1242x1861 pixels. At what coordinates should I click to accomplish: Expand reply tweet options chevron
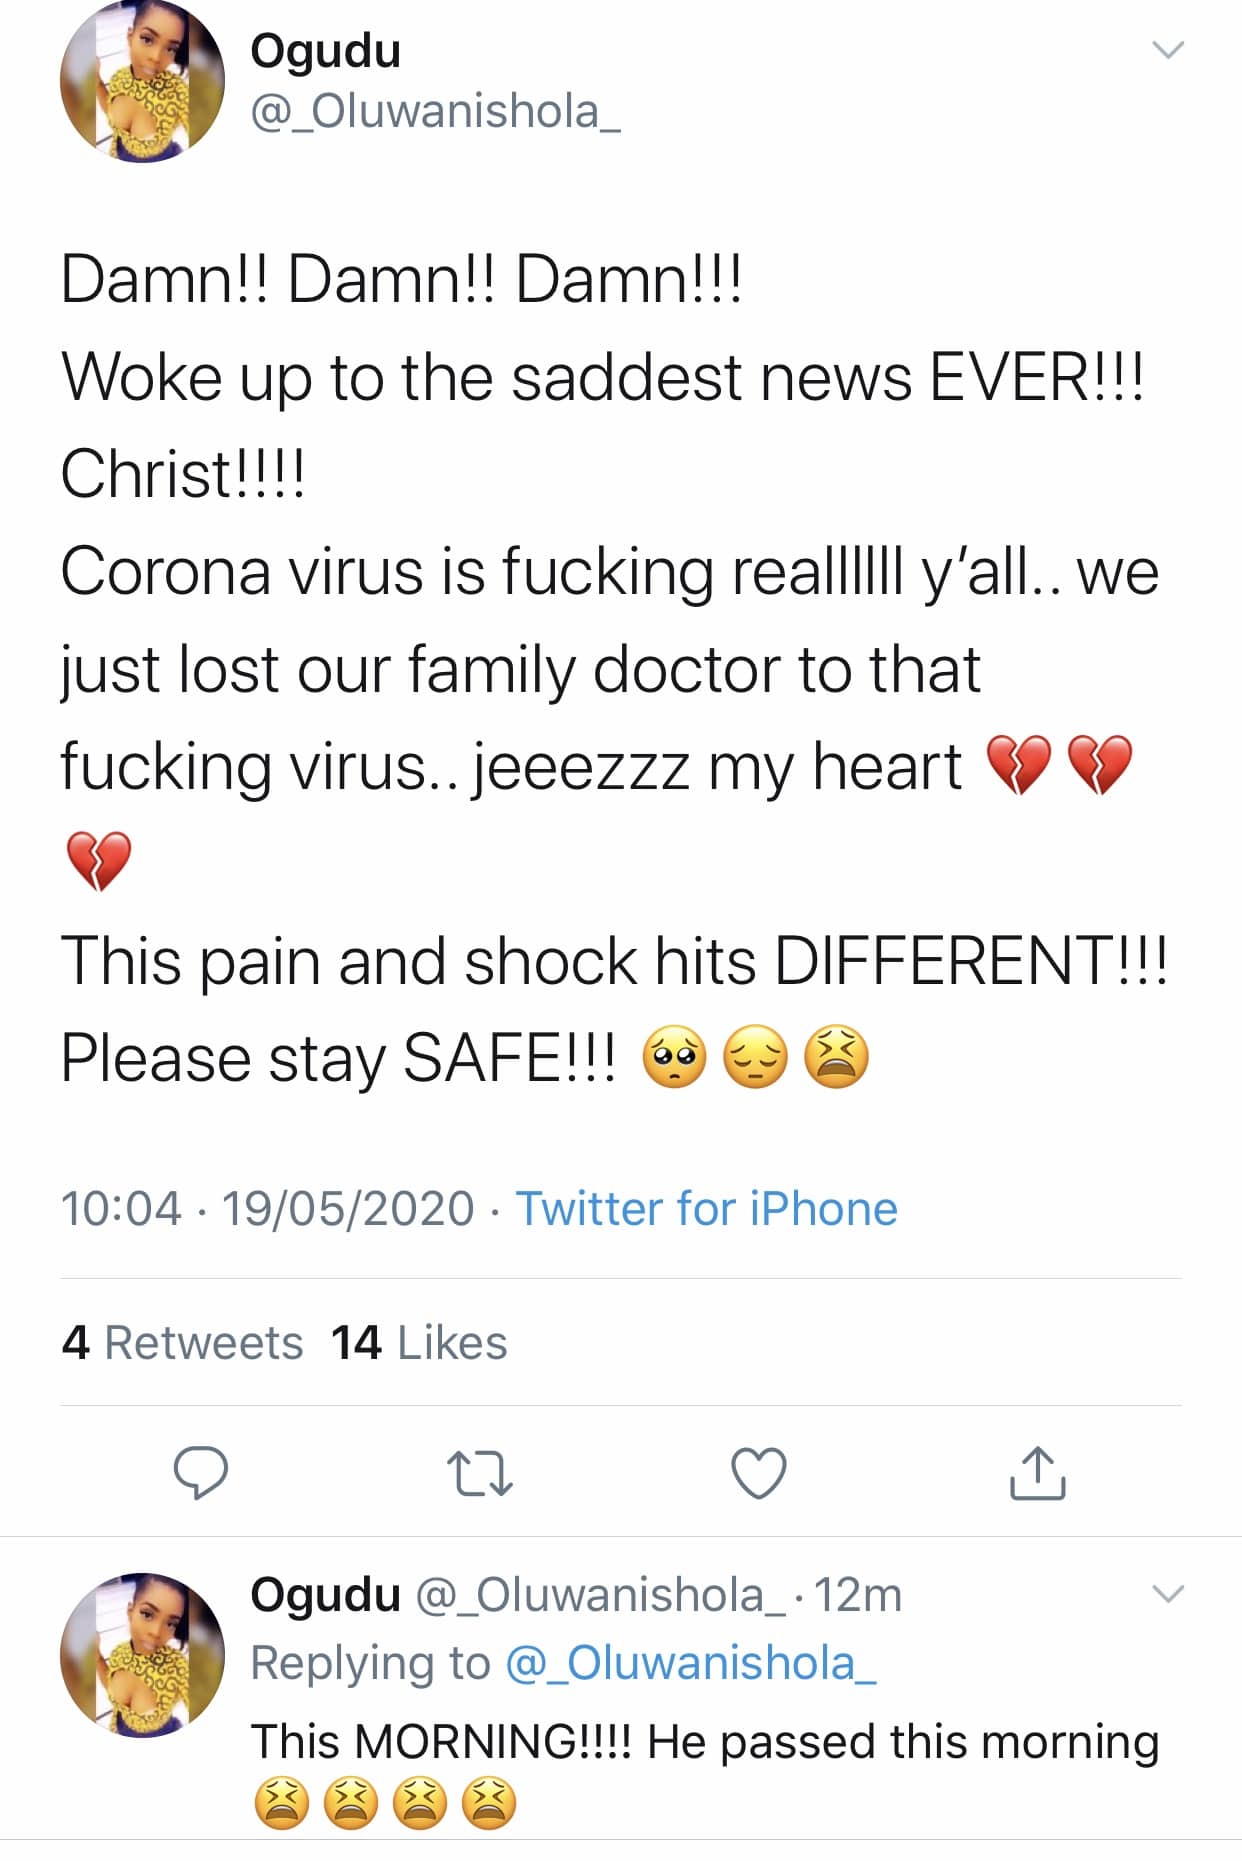[x=1168, y=1594]
